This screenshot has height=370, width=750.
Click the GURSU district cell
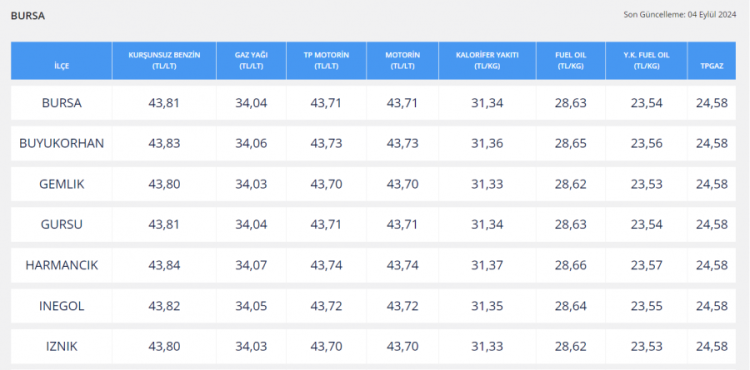pos(62,224)
